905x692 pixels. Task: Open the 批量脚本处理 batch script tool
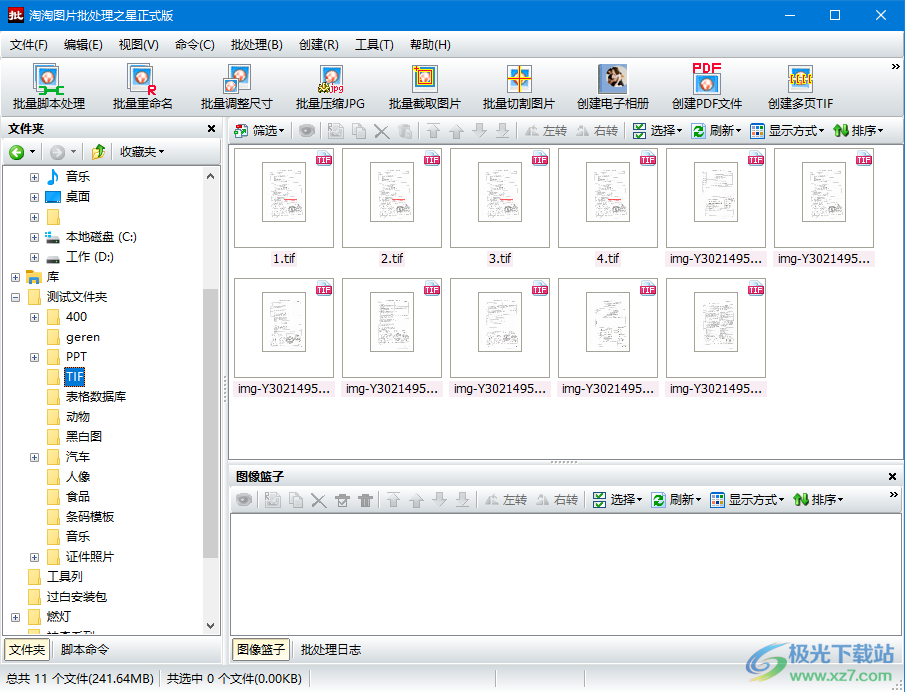(x=48, y=86)
